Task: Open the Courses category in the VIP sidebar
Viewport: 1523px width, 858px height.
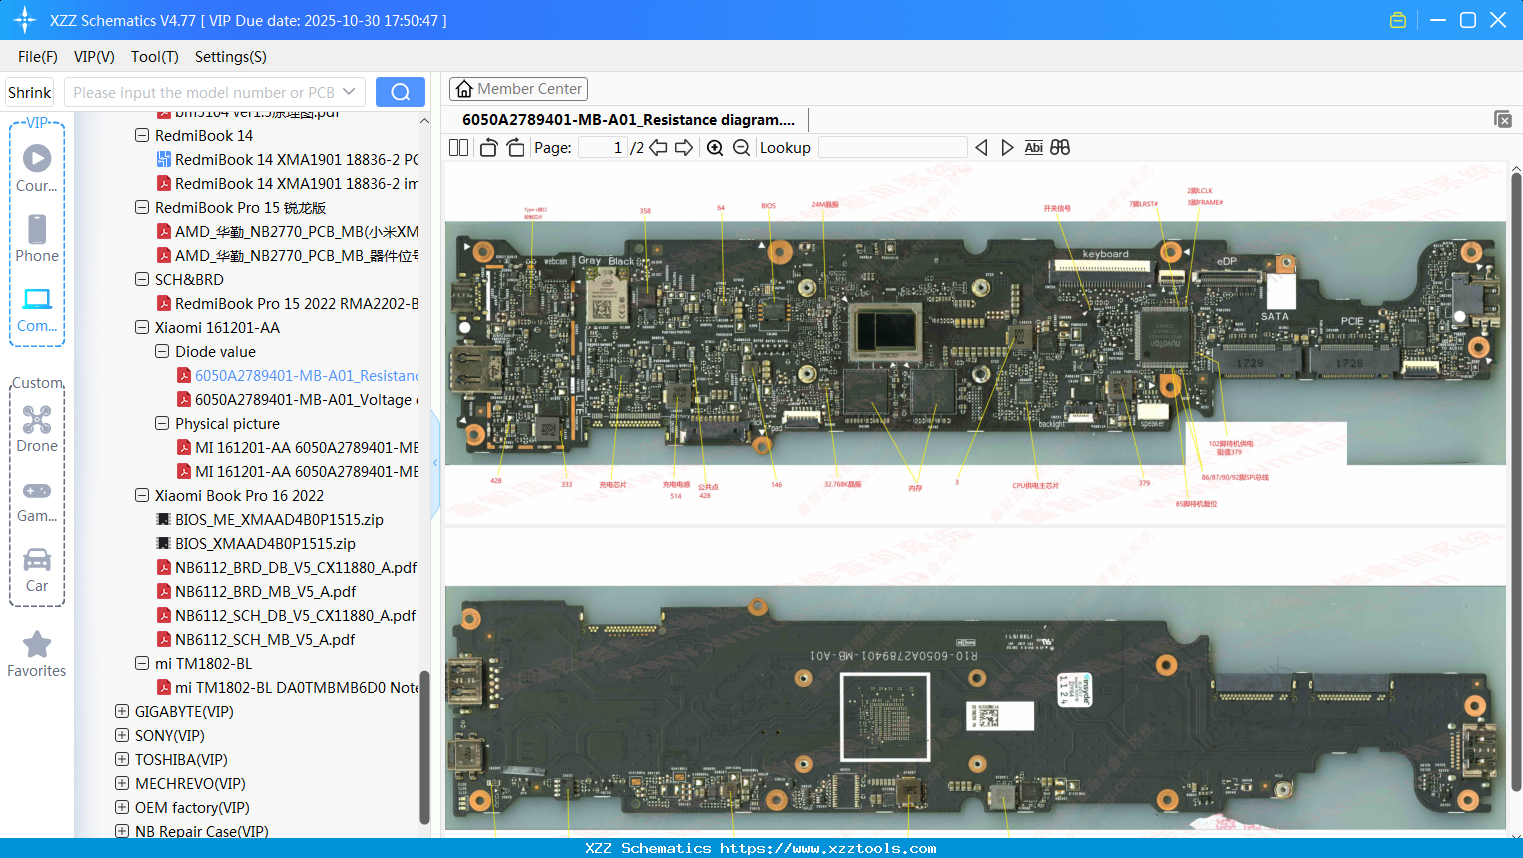Action: pyautogui.click(x=37, y=168)
